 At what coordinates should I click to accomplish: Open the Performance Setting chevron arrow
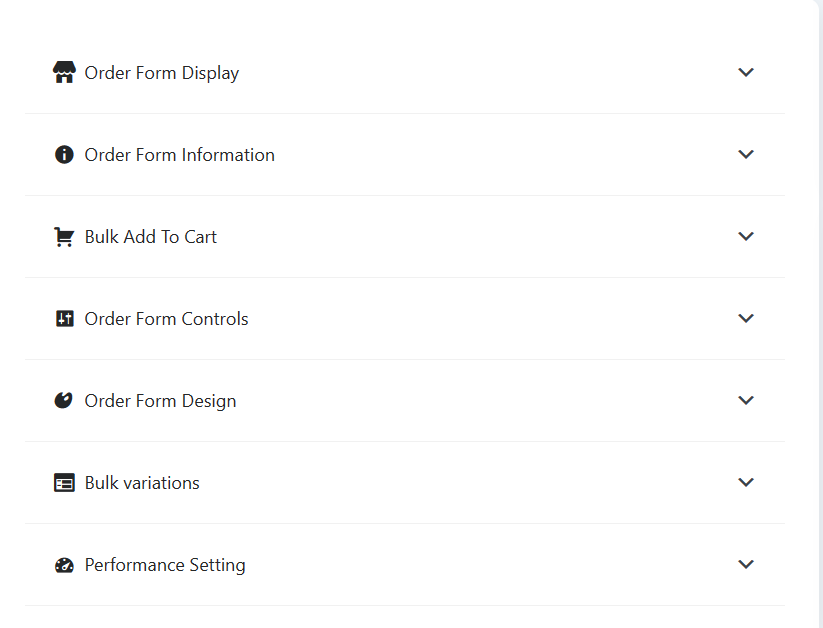[746, 564]
